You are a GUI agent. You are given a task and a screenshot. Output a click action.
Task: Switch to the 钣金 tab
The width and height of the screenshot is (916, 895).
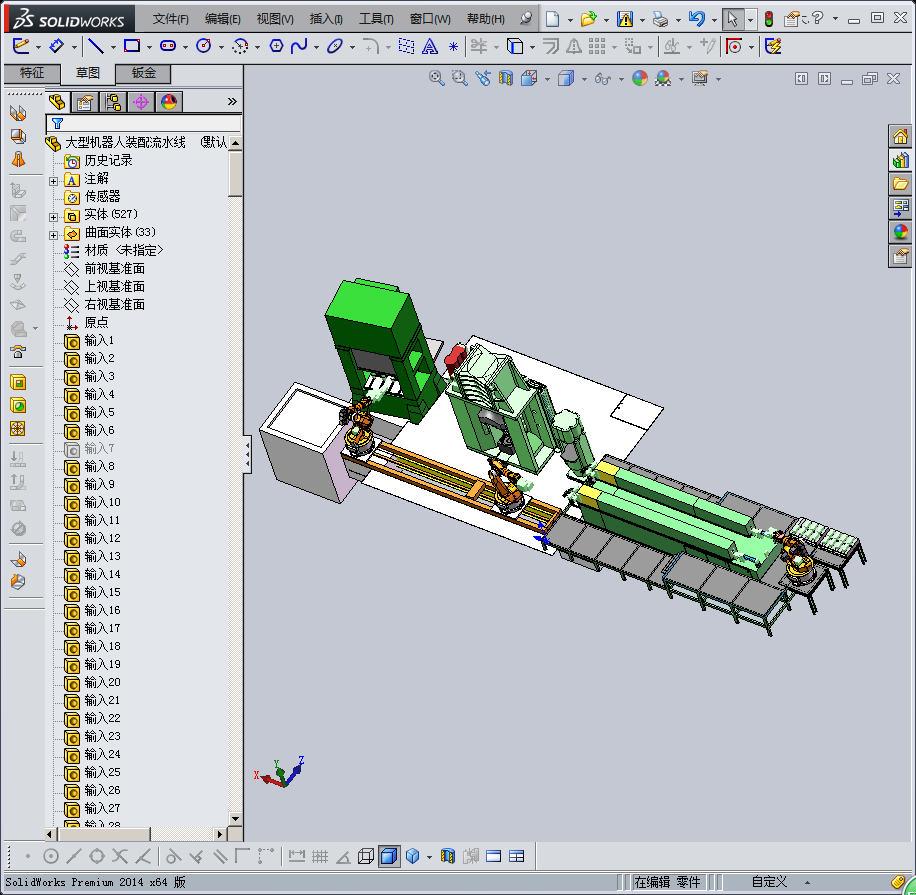pos(144,73)
